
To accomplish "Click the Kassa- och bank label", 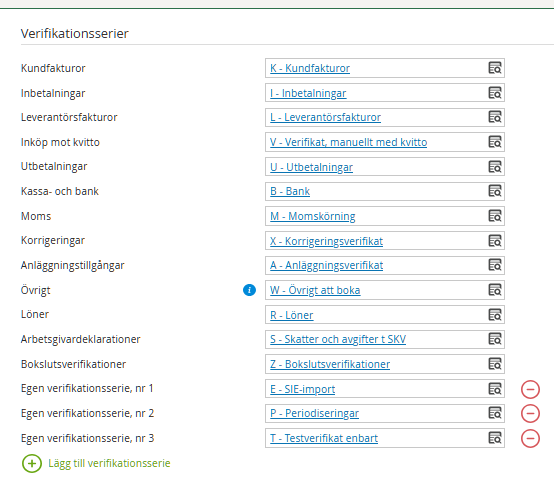I will [60, 191].
